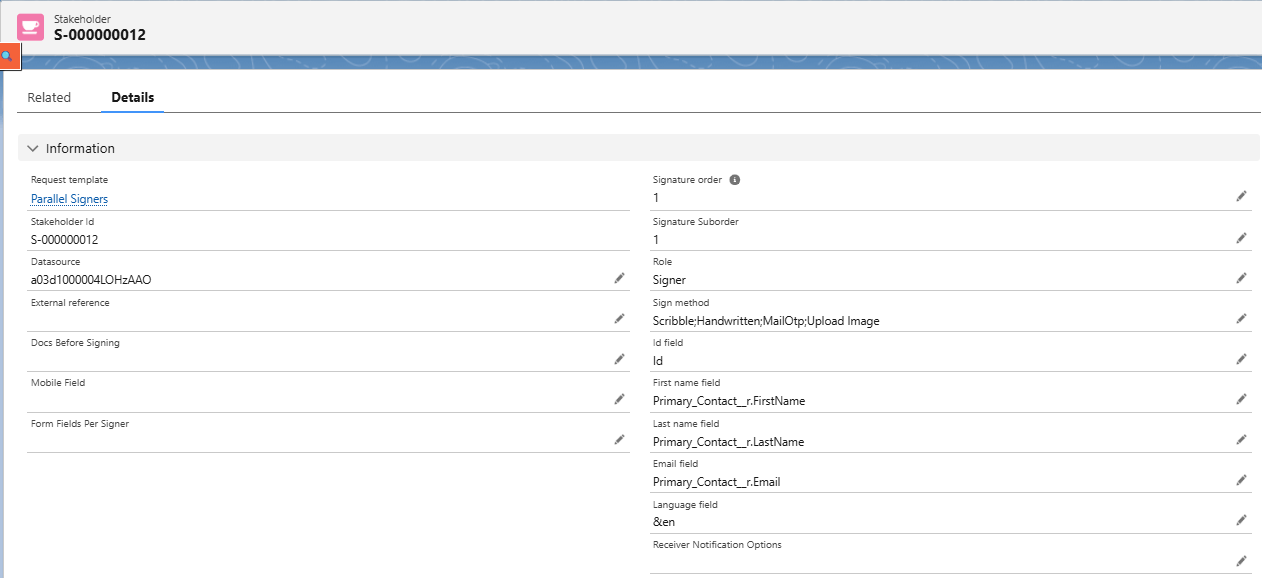Click the Stakeholder object icon in header
Viewport: 1262px width, 578px height.
click(30, 27)
